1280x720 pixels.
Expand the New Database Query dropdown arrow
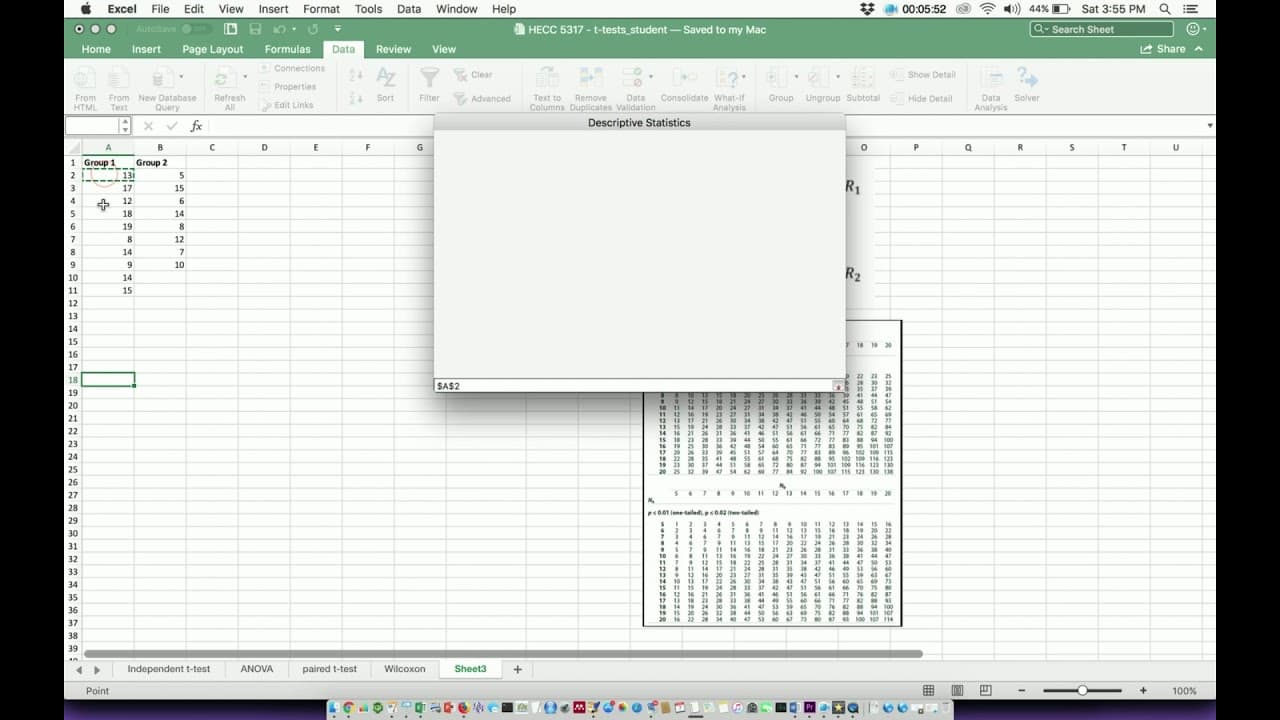click(x=181, y=77)
